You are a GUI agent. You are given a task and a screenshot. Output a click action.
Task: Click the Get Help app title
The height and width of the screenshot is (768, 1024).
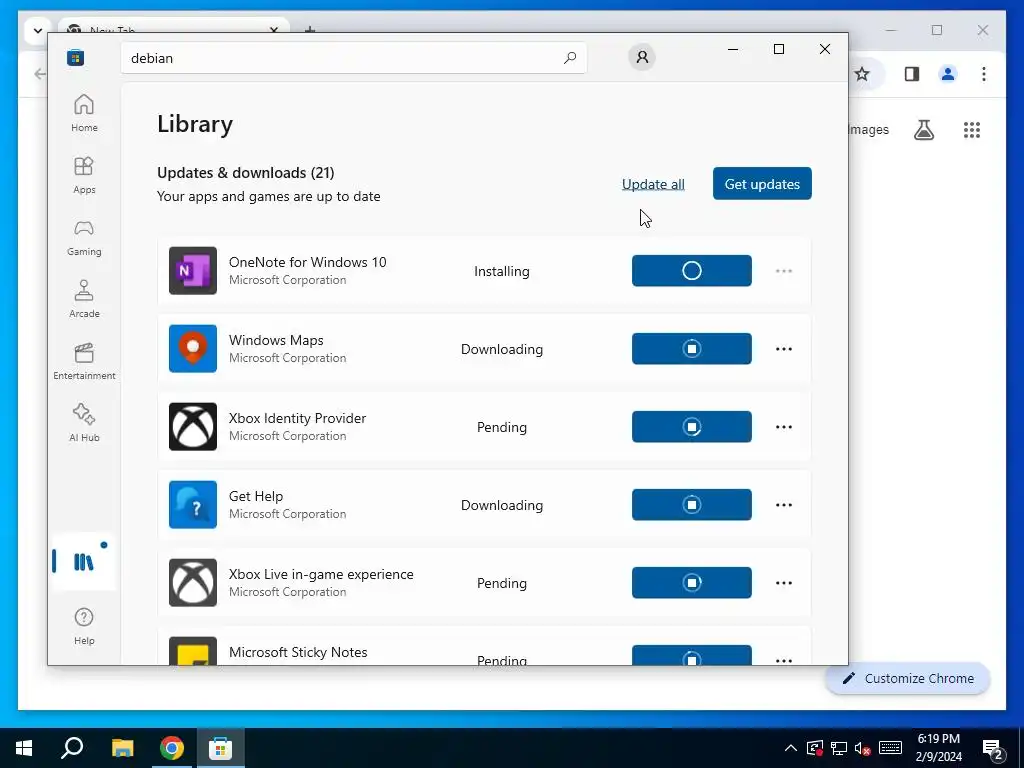click(x=256, y=496)
